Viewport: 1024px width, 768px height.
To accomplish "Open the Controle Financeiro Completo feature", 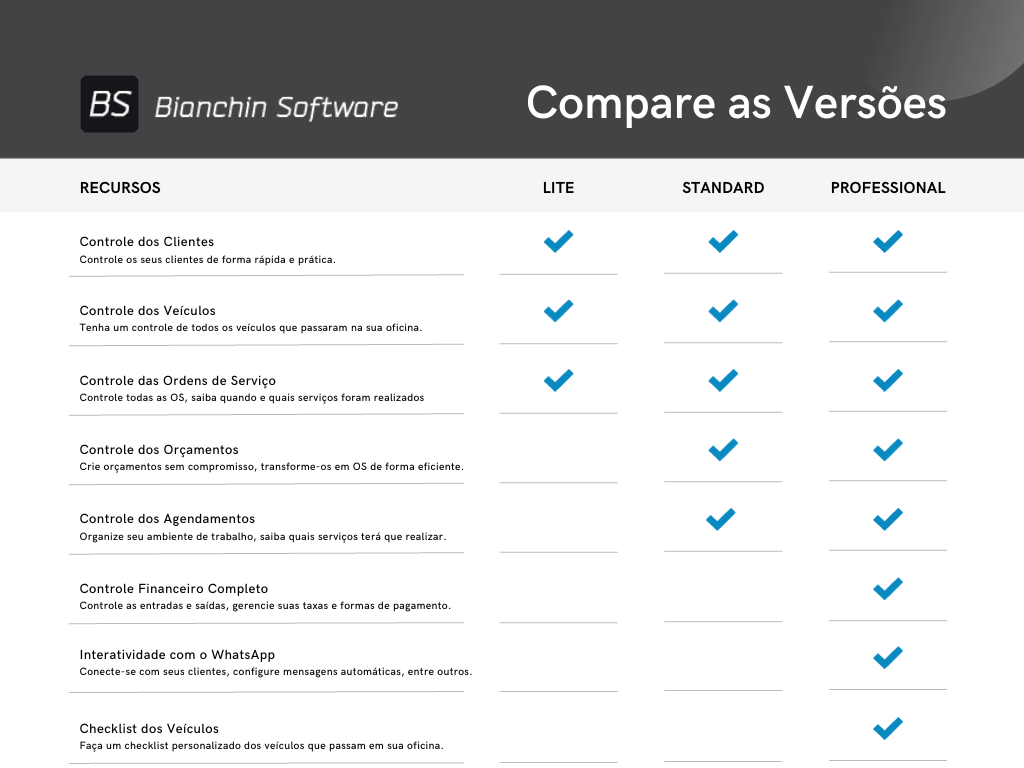I will [x=174, y=589].
